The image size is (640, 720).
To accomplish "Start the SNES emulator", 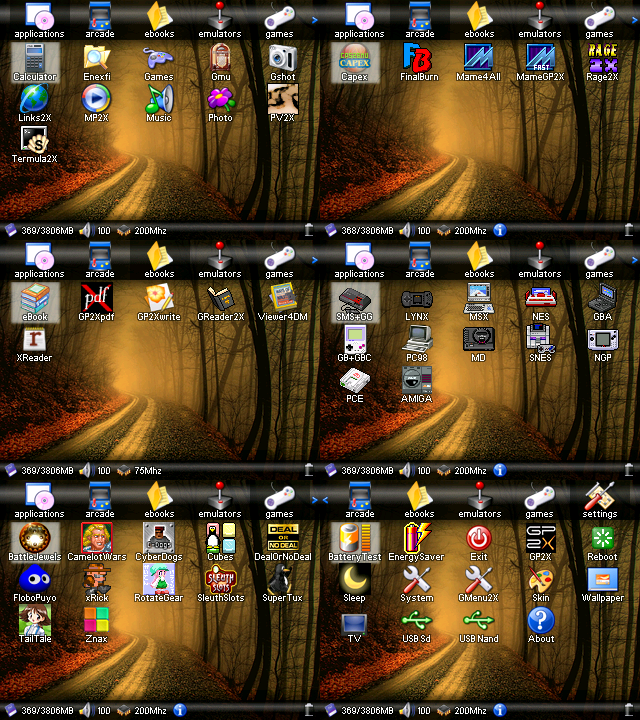I will (540, 343).
